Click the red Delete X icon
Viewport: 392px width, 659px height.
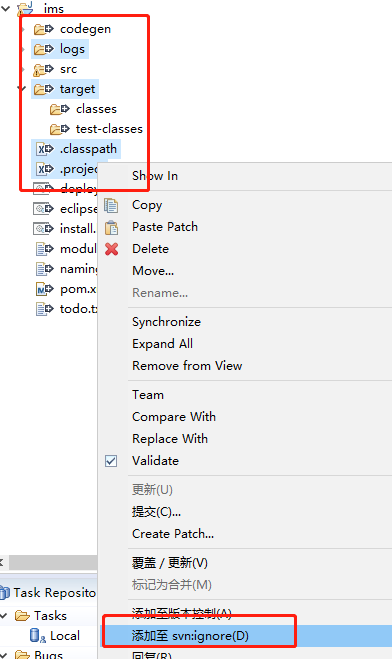pyautogui.click(x=111, y=249)
